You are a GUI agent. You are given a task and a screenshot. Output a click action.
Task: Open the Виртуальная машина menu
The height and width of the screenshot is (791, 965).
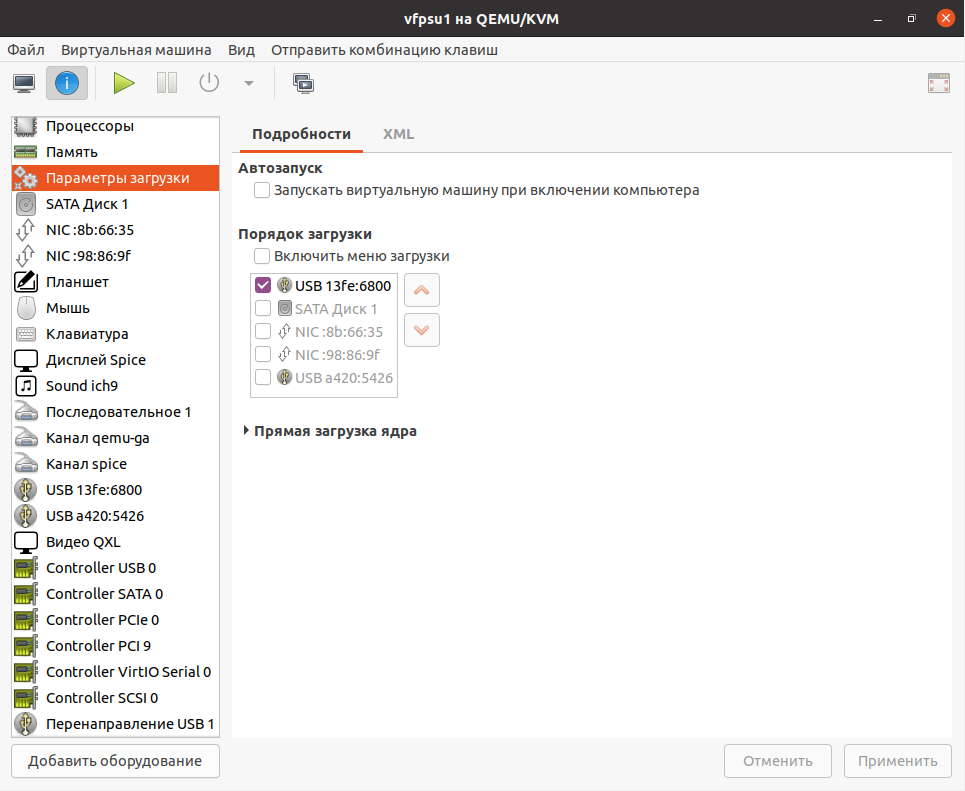[x=136, y=50]
